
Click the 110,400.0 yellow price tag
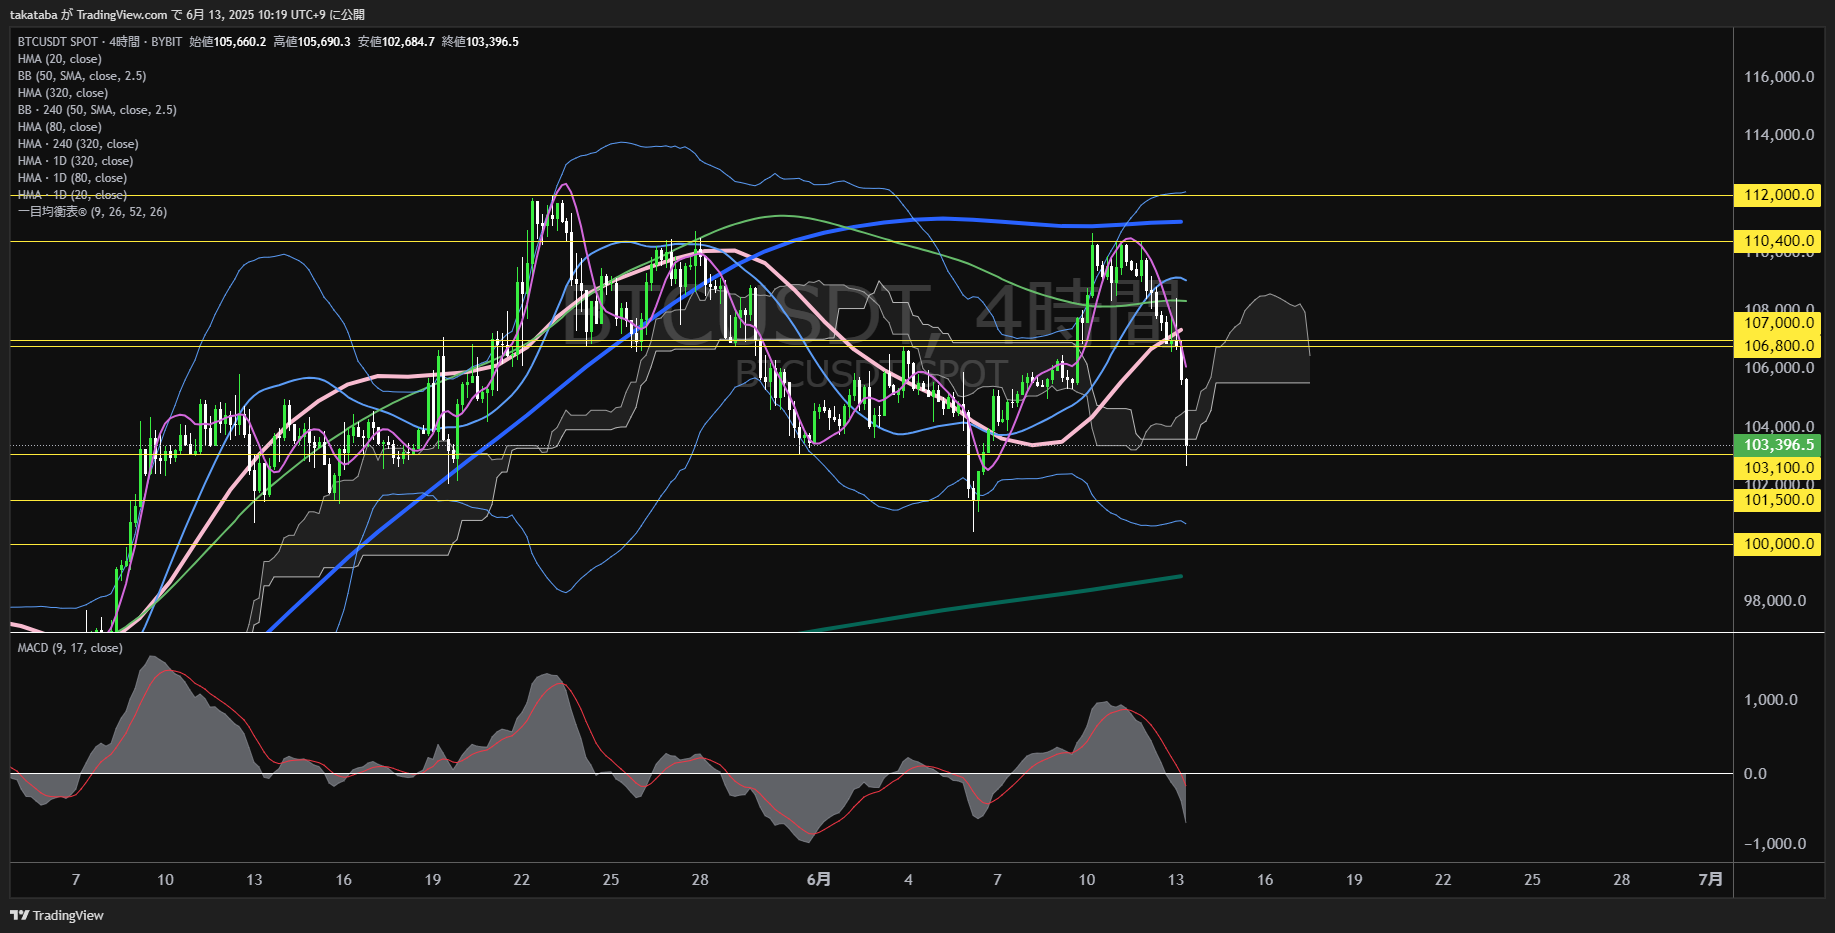[1777, 241]
